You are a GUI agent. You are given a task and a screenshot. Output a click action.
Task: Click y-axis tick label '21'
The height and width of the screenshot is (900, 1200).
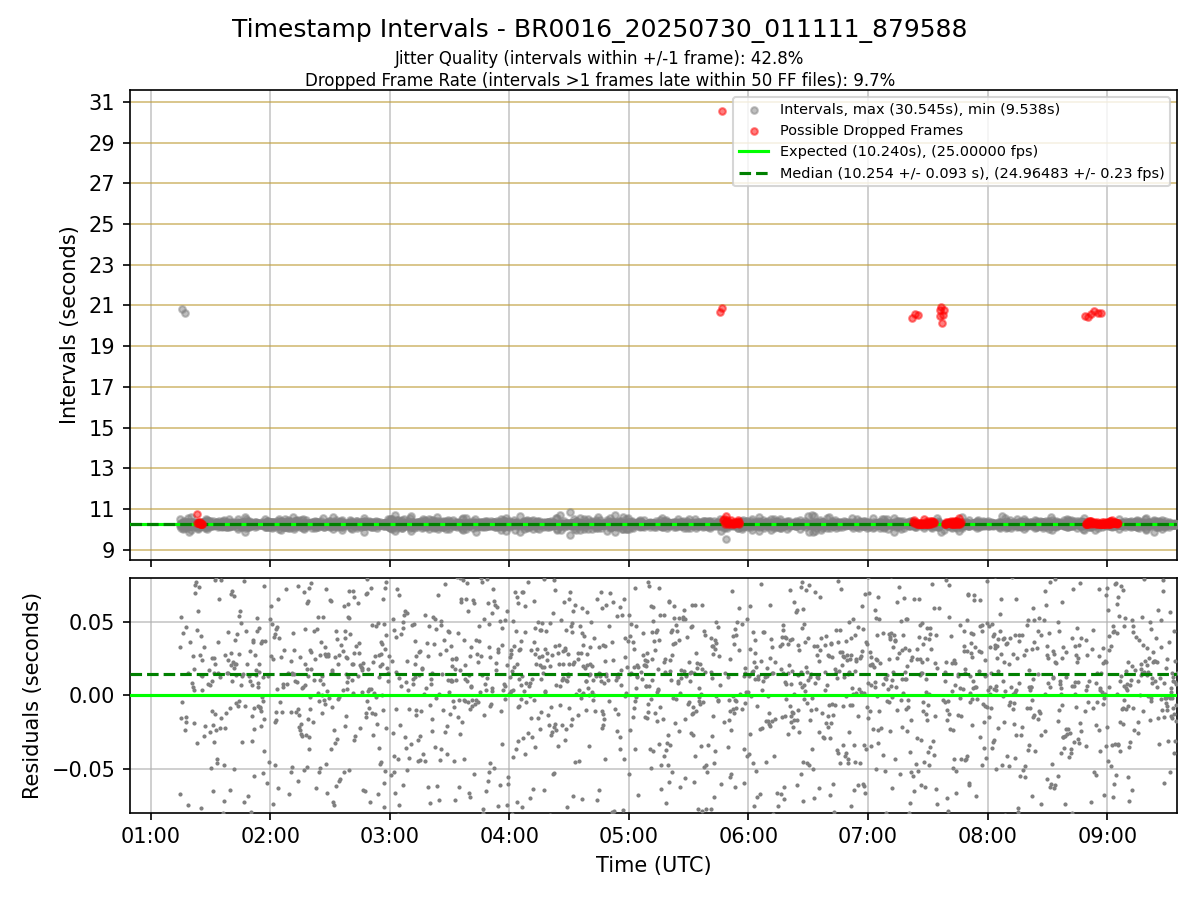coord(102,306)
